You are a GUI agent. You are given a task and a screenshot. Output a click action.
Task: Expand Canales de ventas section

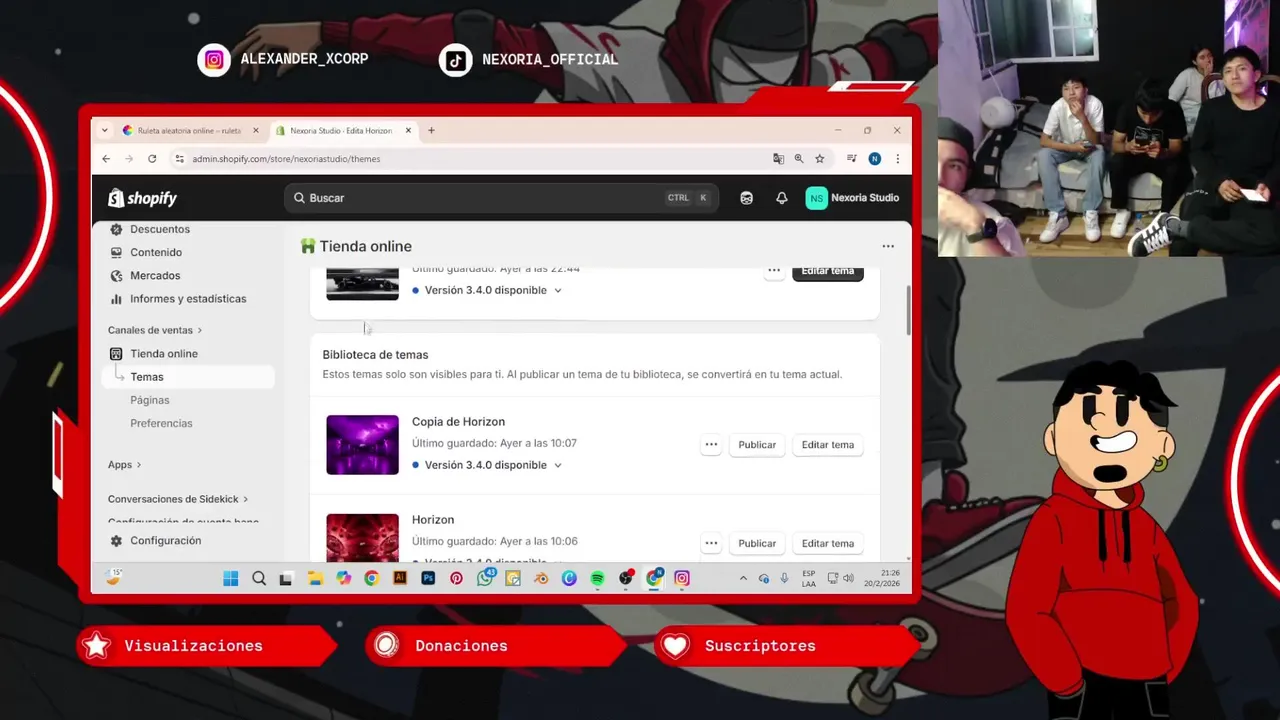coord(155,330)
